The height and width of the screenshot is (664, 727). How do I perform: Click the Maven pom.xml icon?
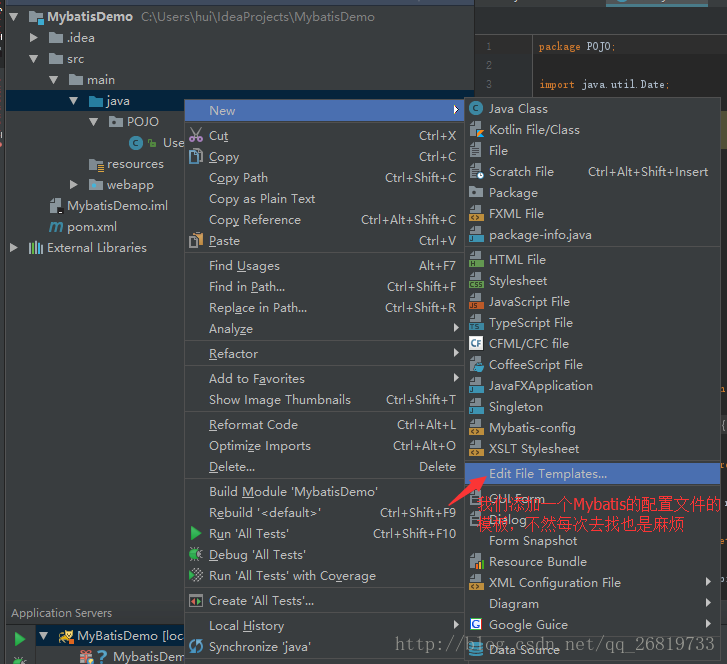tap(56, 227)
